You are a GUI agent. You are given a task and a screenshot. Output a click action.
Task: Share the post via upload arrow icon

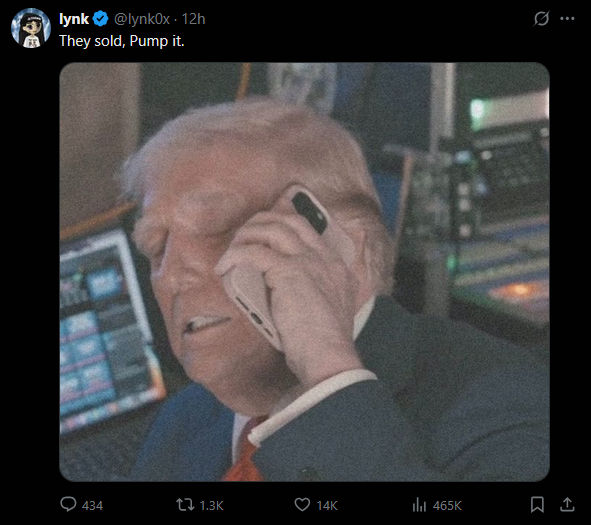(567, 504)
